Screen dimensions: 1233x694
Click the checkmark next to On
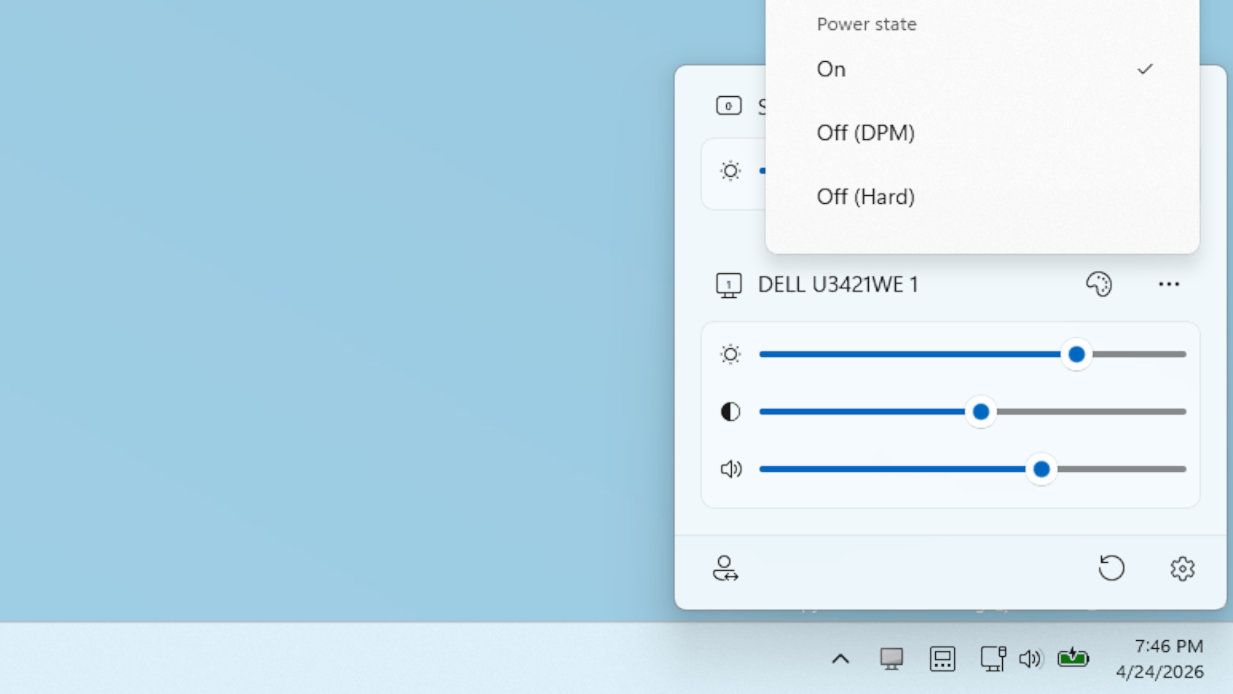(x=1144, y=68)
